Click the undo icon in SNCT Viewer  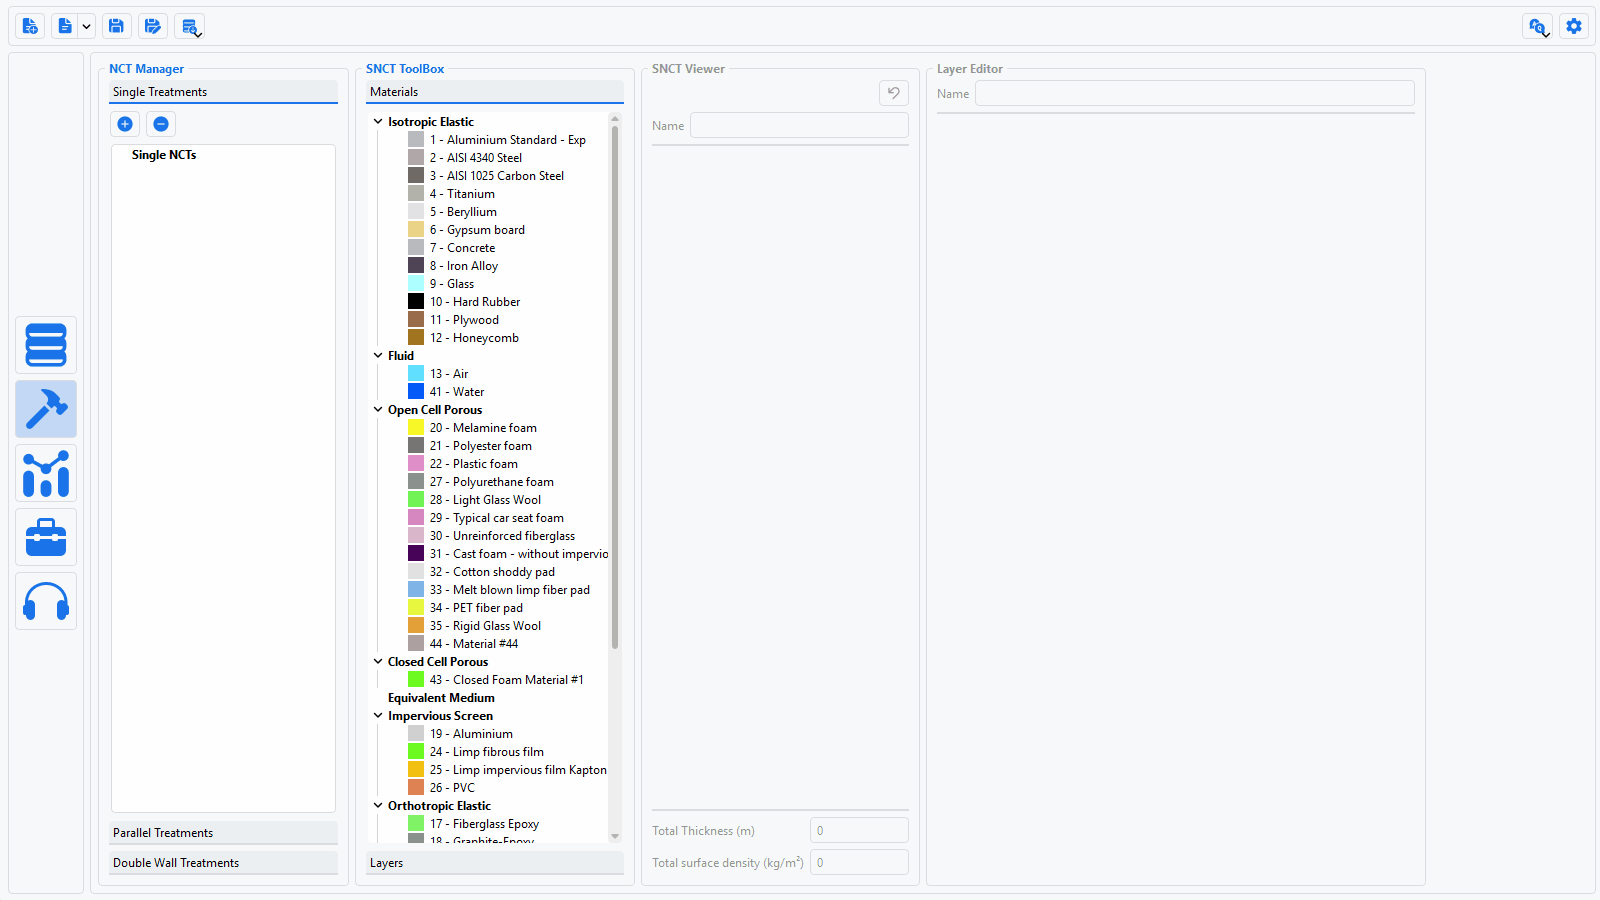pos(894,93)
